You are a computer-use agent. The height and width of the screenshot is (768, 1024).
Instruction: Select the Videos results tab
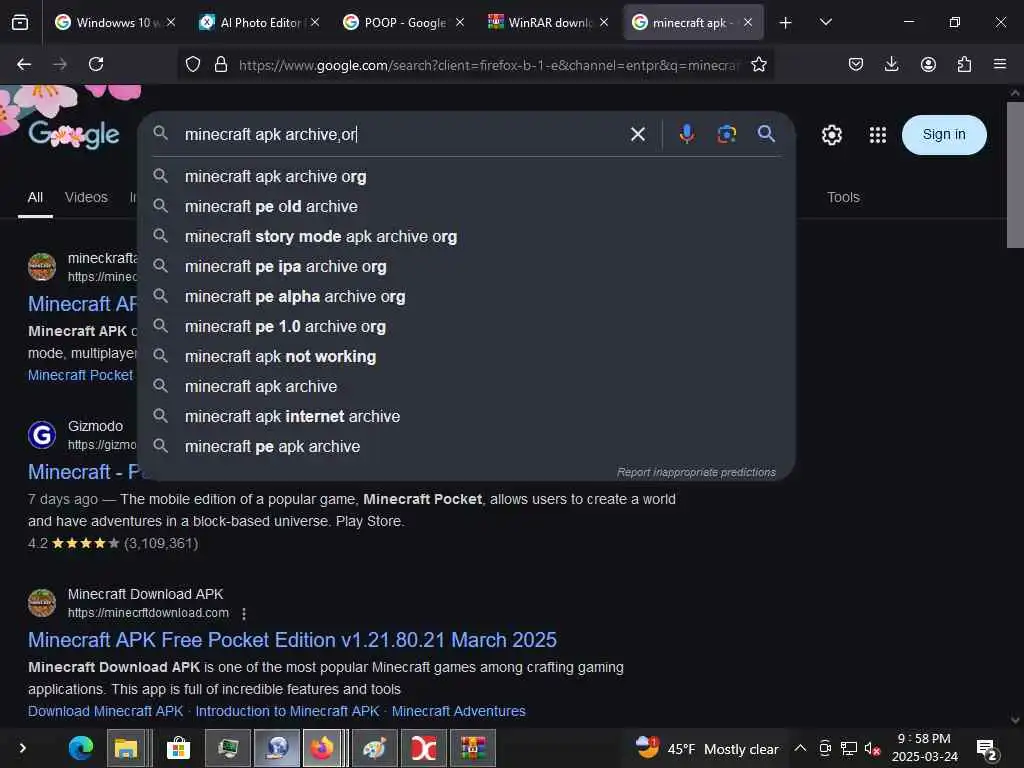point(86,197)
